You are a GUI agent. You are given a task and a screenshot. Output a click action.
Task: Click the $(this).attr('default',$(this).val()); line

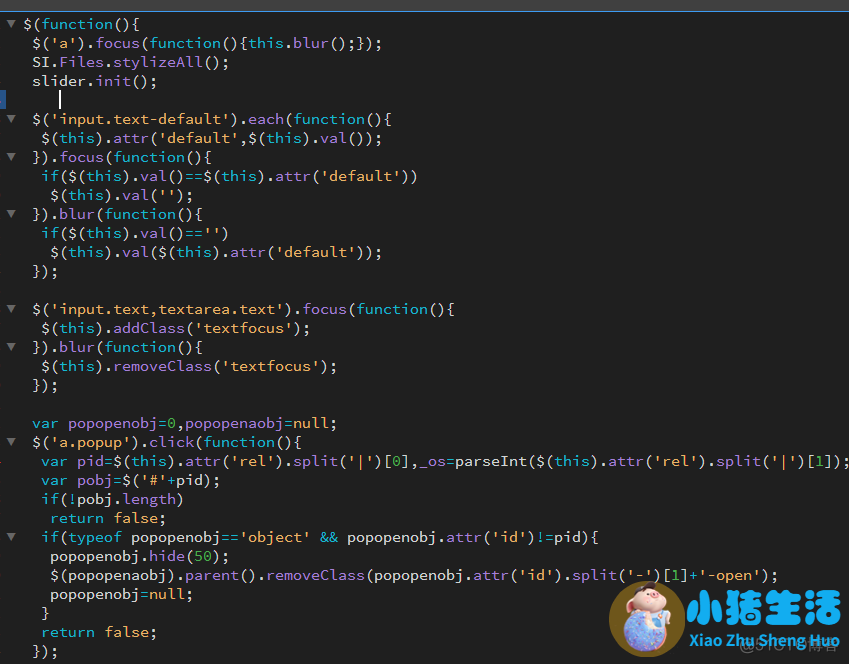pyautogui.click(x=212, y=138)
